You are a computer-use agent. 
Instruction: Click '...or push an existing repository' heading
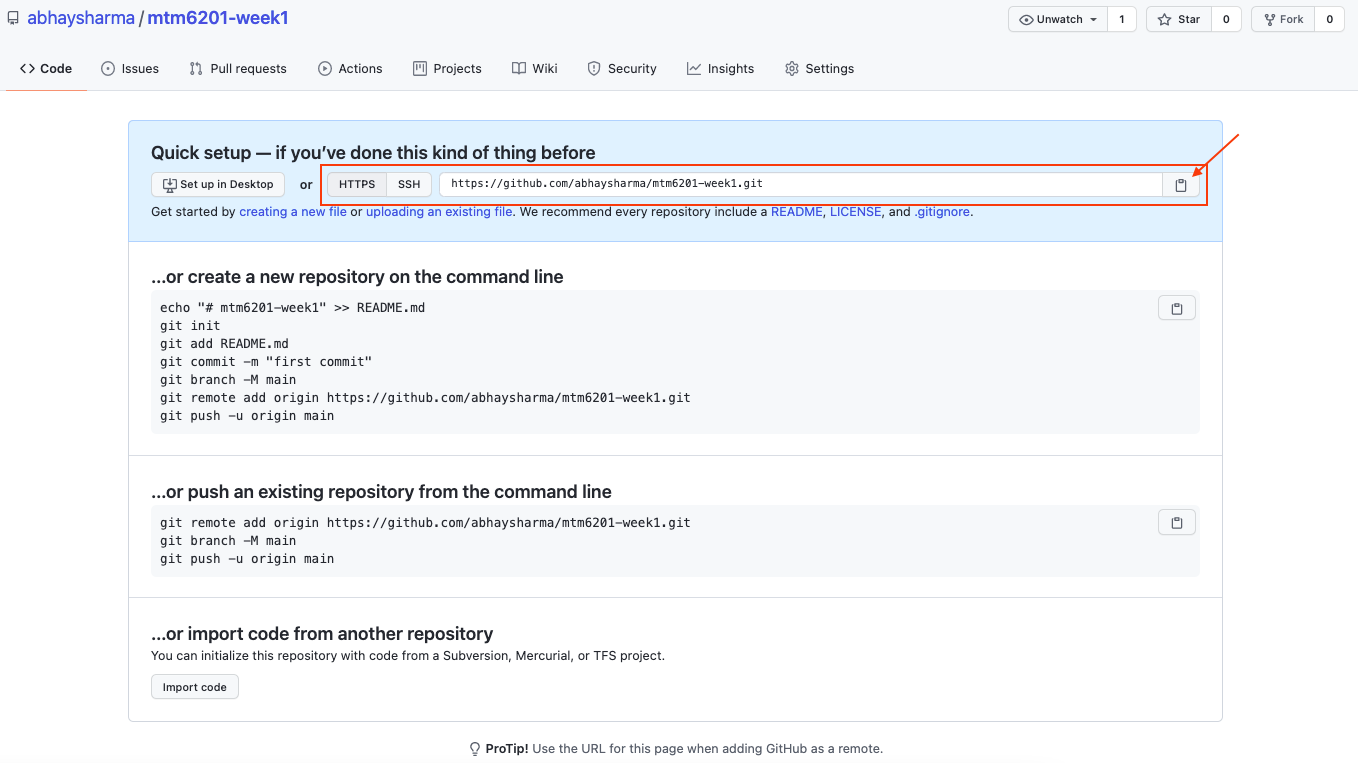(x=381, y=492)
